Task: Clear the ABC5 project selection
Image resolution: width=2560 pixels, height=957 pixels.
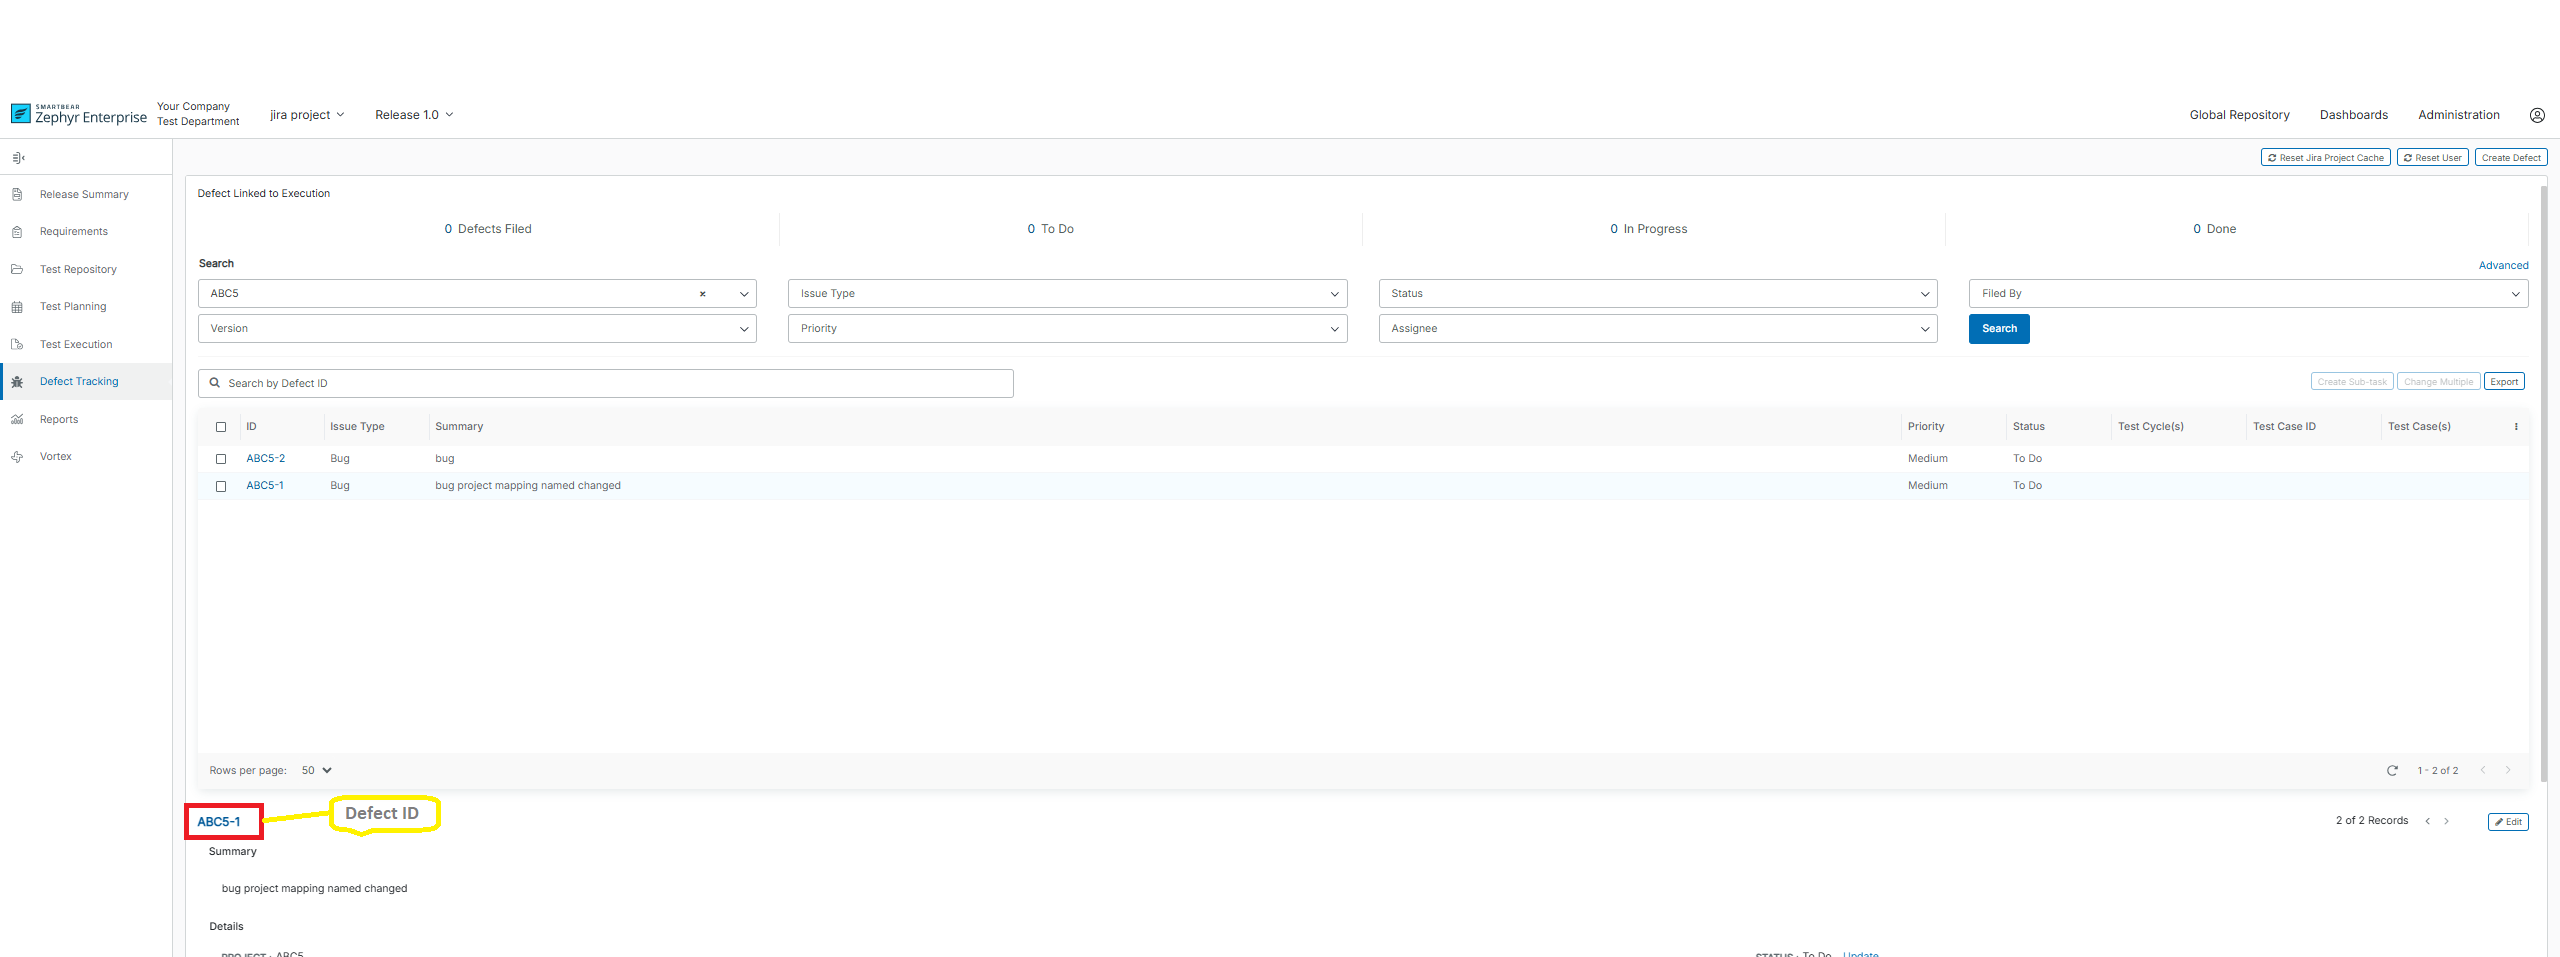Action: click(702, 294)
